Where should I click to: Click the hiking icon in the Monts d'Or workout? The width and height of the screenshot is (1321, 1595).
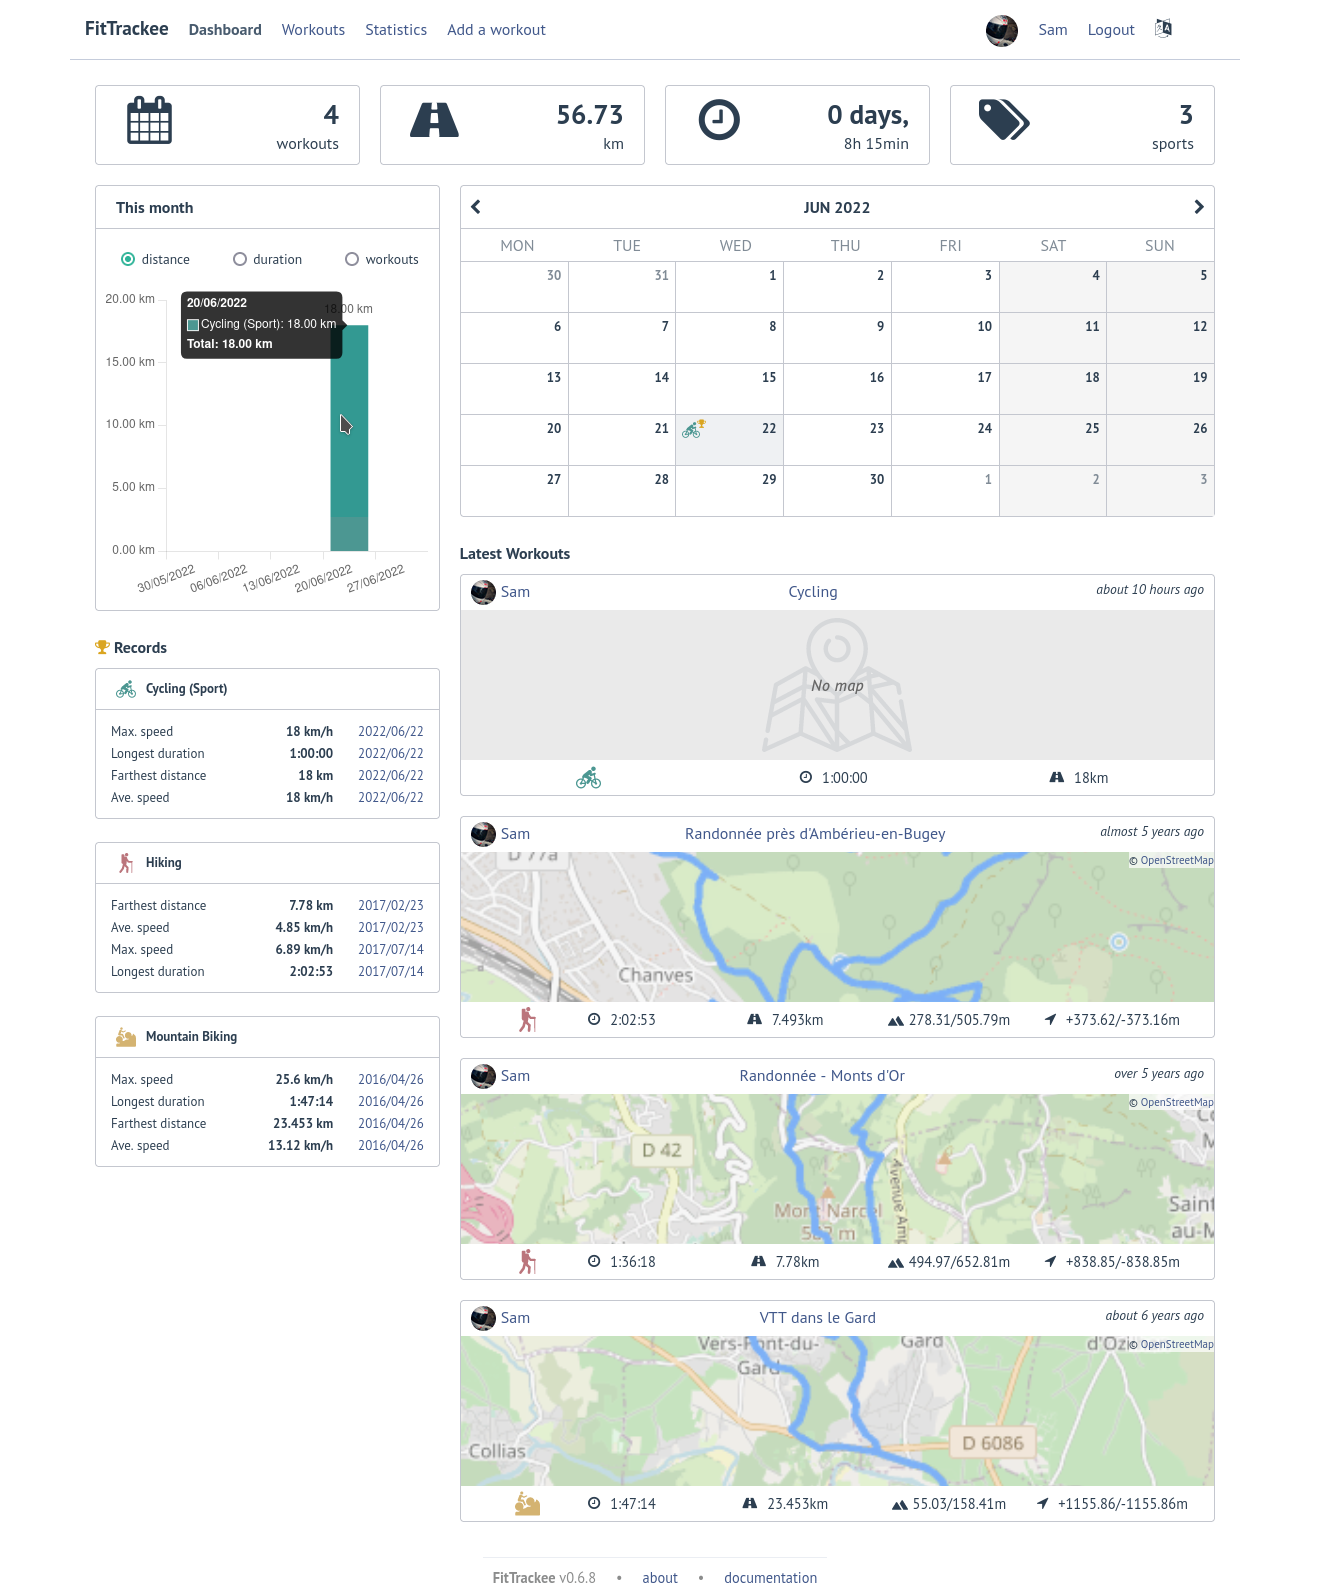pos(527,1262)
